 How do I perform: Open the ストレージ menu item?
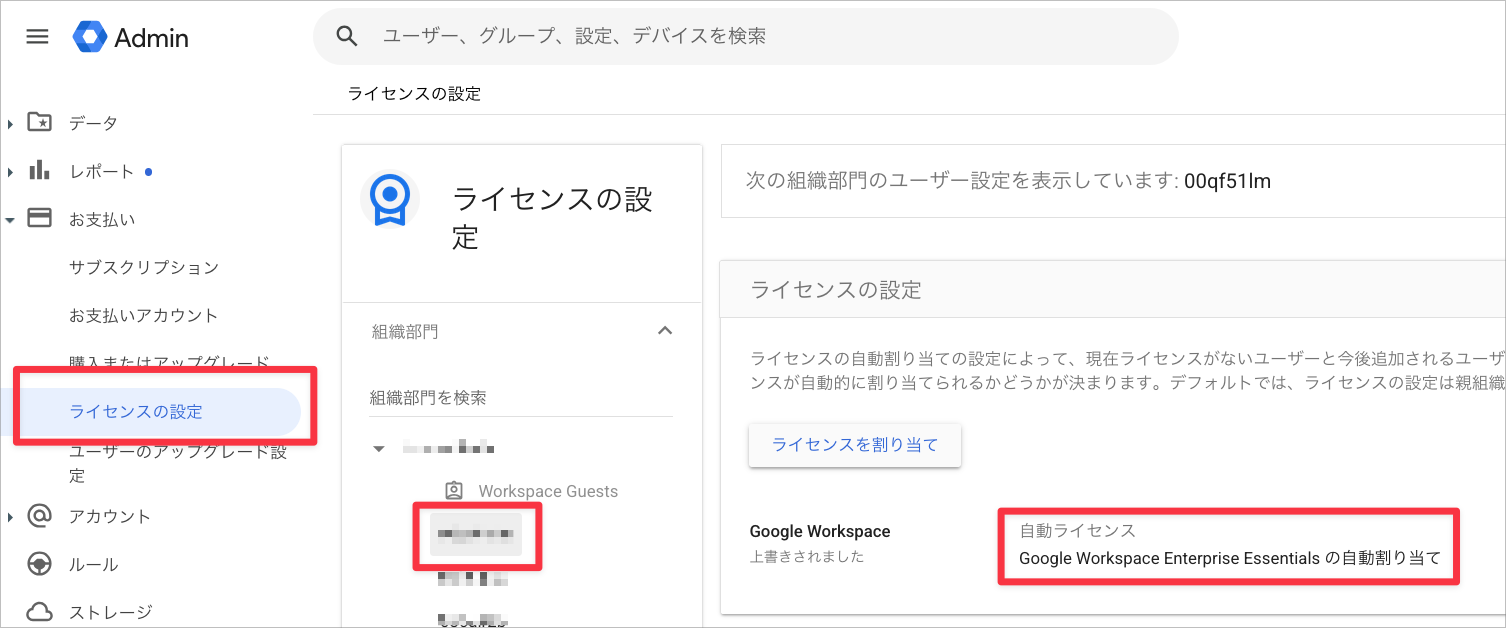click(110, 612)
